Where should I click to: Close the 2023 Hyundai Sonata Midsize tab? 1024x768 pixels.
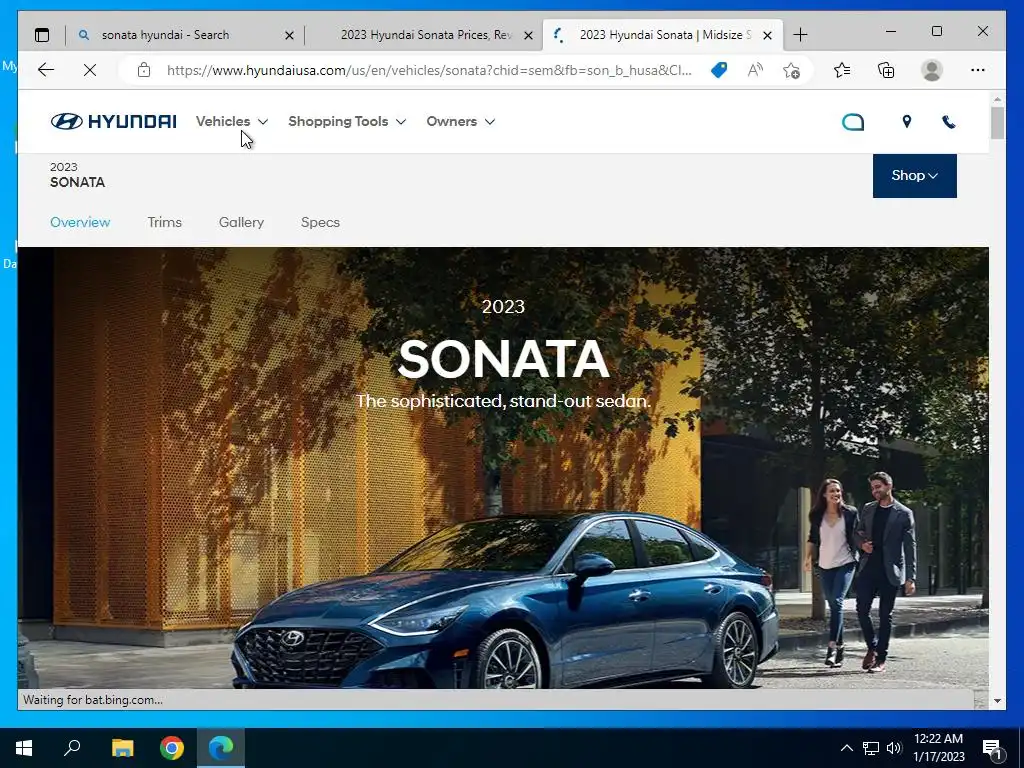tap(768, 35)
